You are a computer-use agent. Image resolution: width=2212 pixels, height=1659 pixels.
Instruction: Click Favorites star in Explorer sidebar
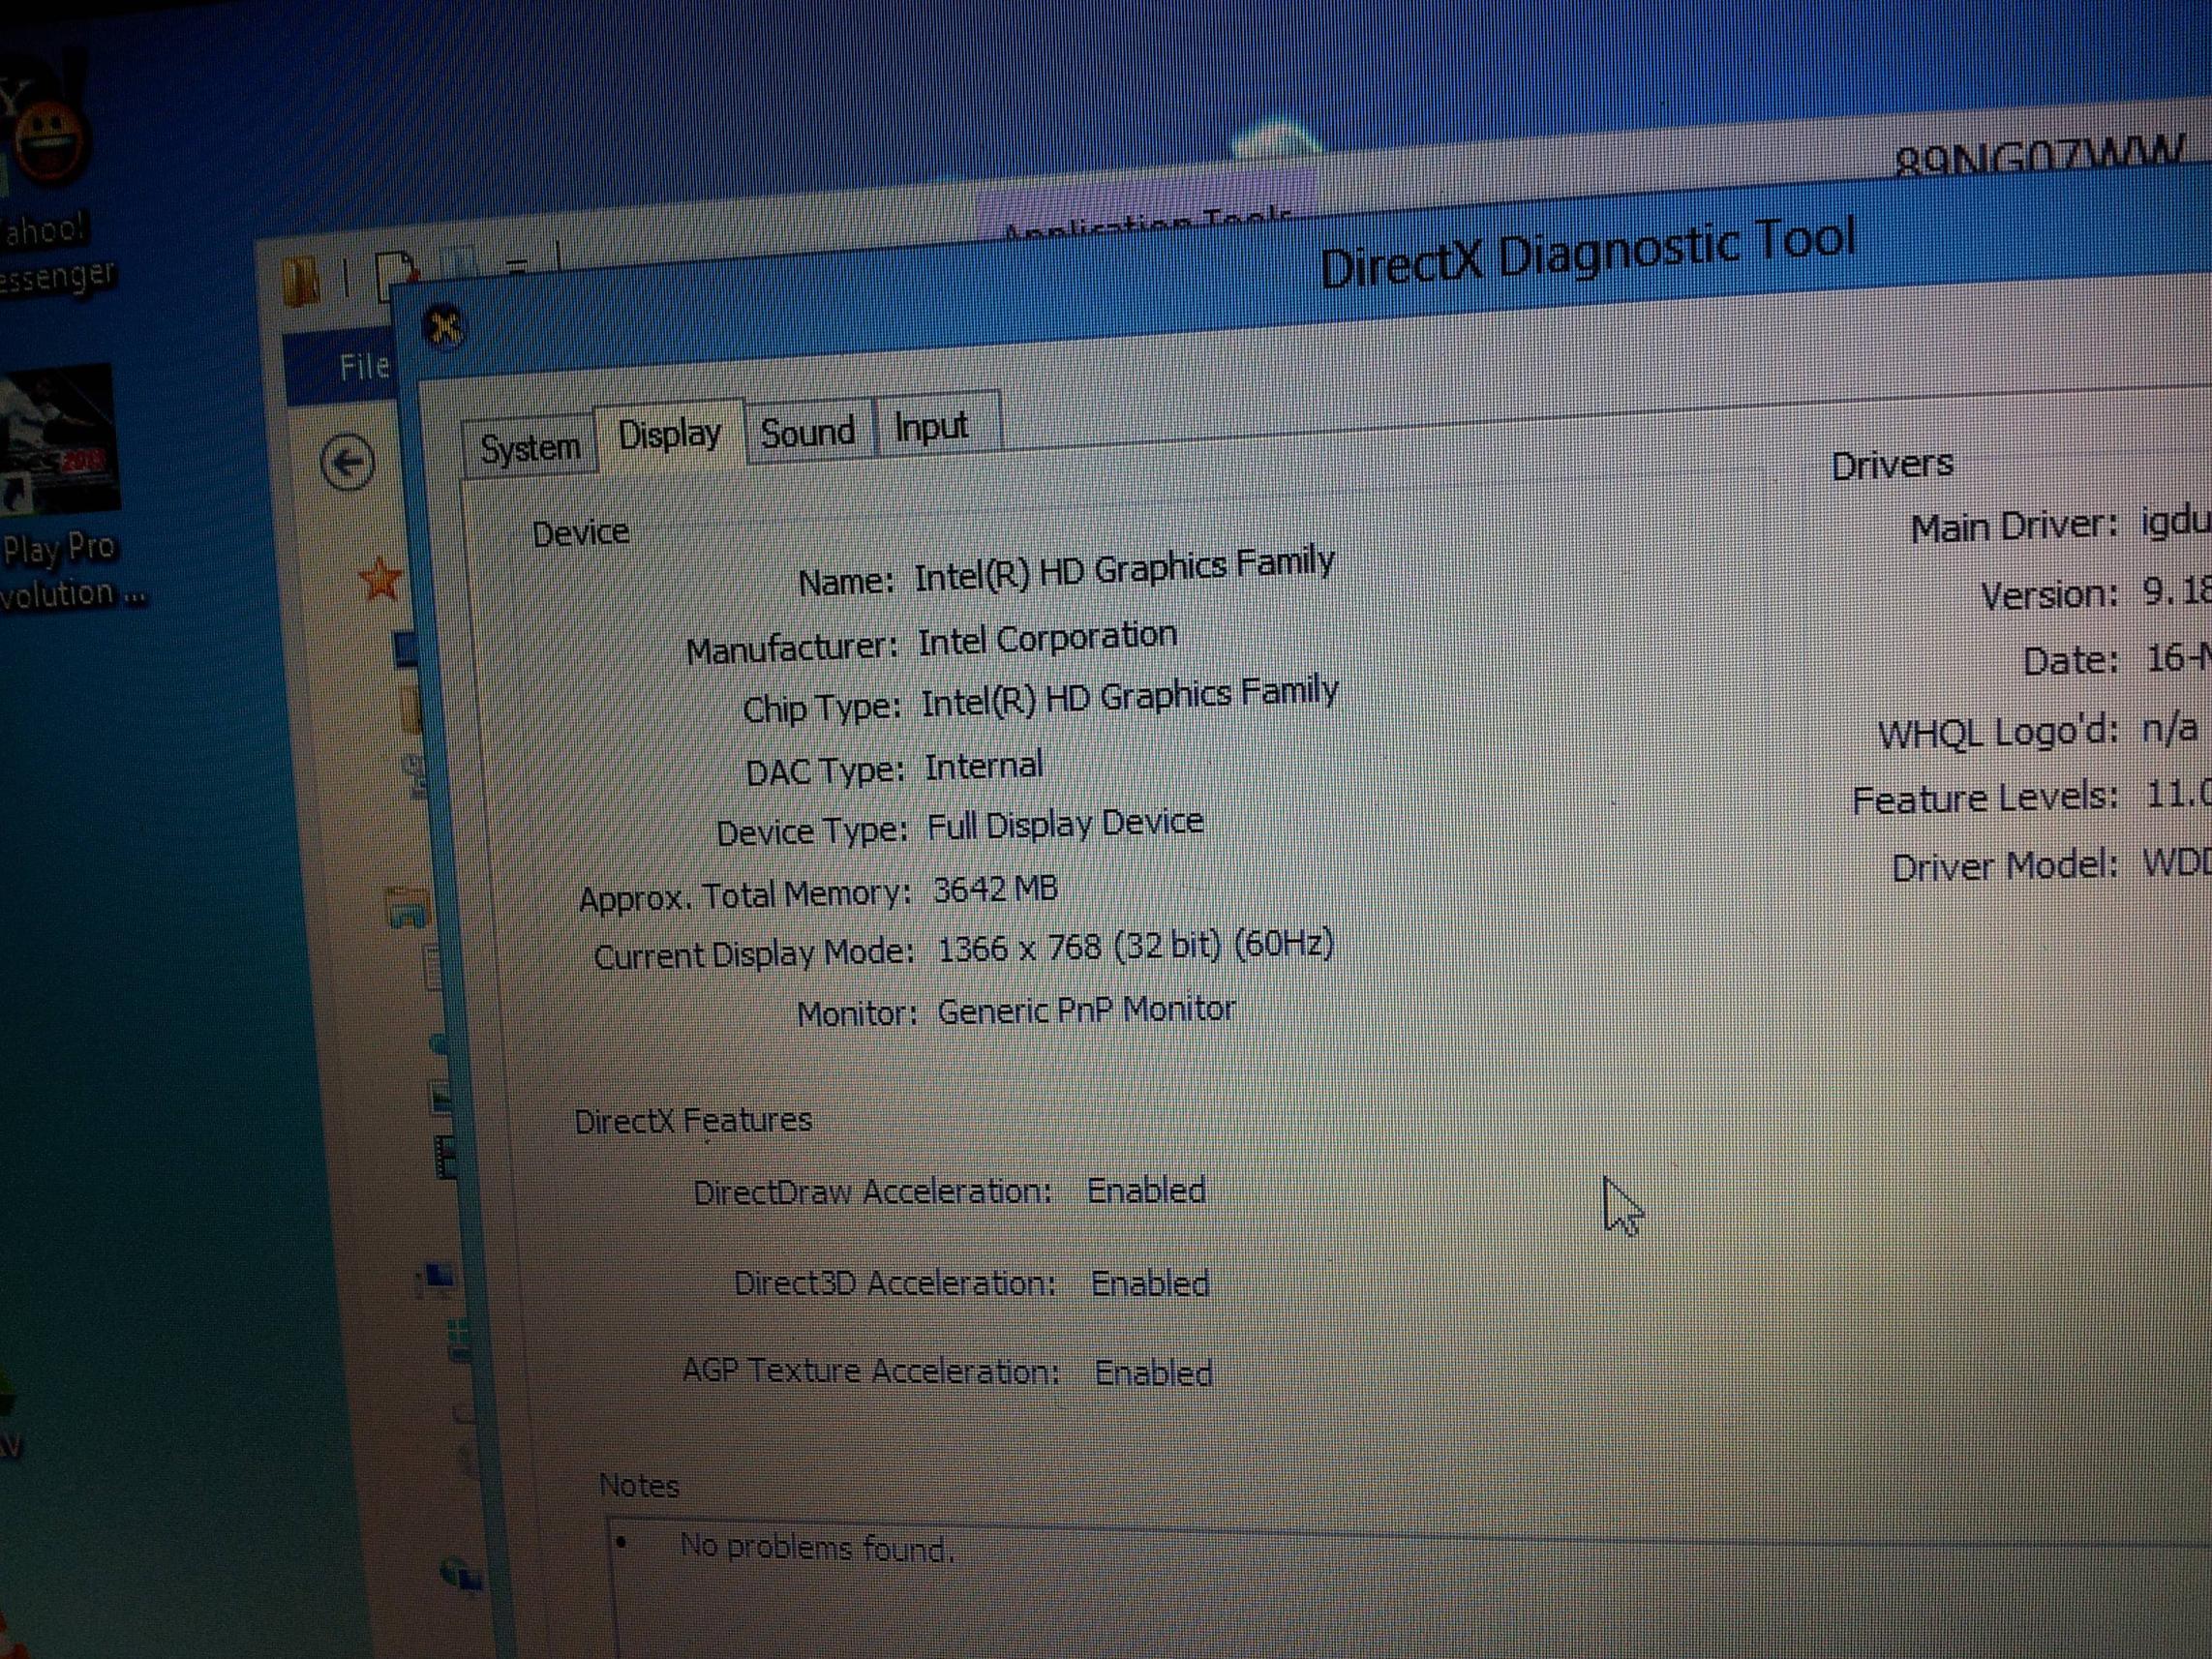pos(380,580)
